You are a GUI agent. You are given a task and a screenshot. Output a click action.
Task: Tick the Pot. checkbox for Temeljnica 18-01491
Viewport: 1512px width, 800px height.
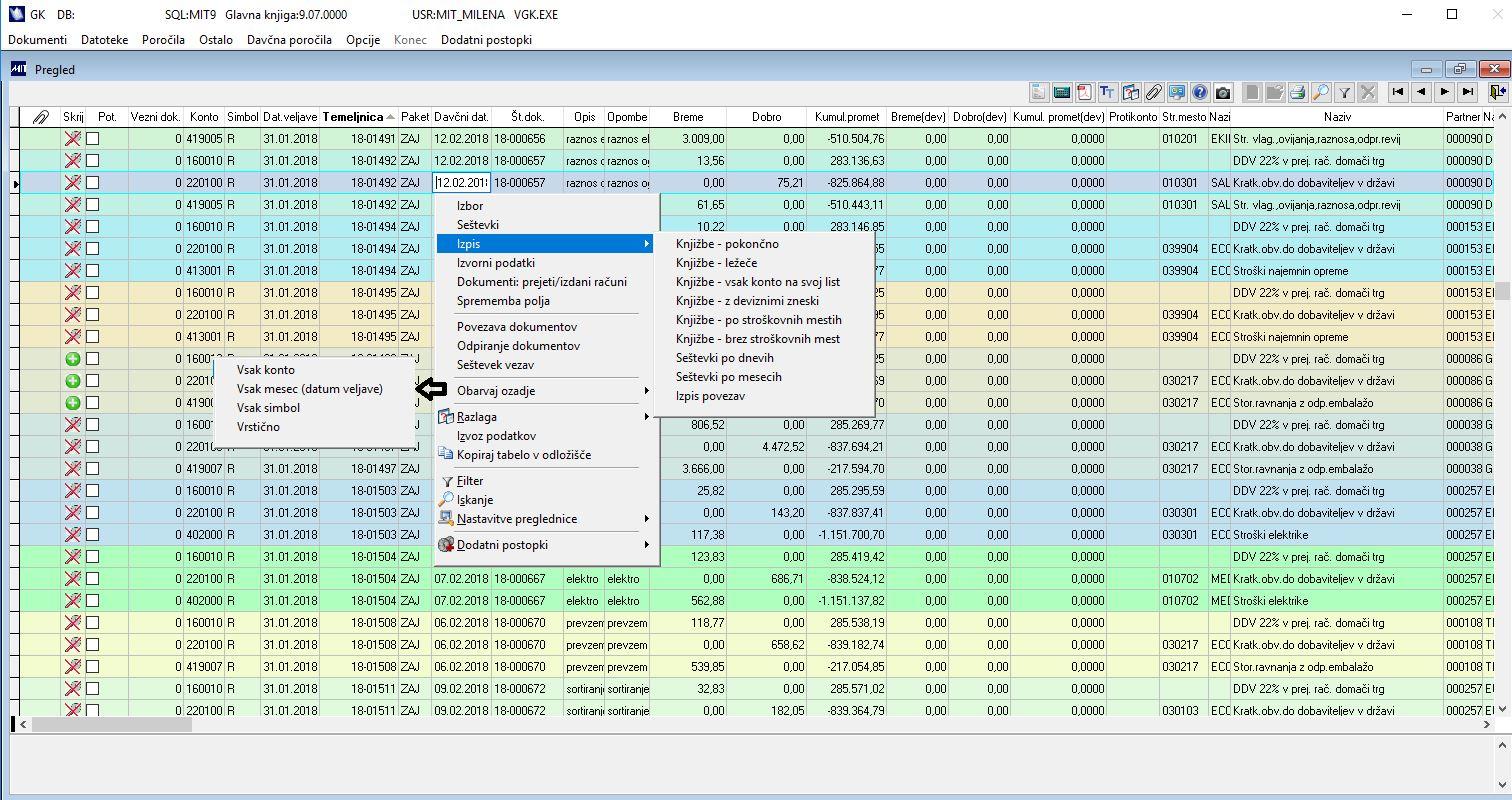coord(93,139)
